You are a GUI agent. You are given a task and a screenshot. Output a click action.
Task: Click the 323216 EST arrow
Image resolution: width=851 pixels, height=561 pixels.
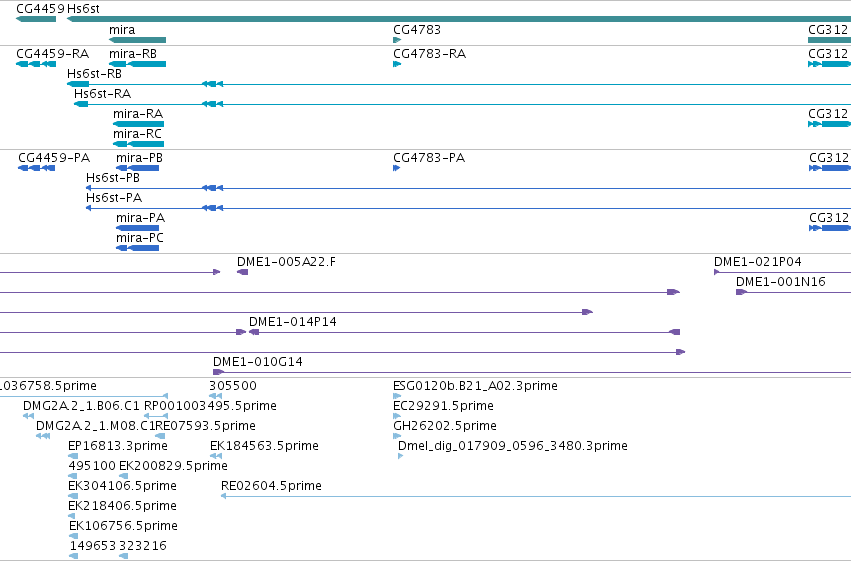tap(124, 556)
